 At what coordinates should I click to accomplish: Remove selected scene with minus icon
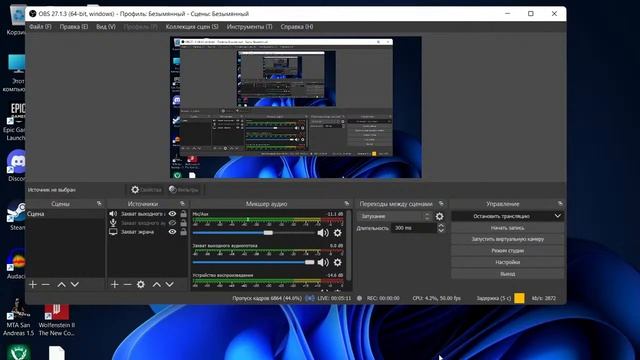(x=46, y=284)
